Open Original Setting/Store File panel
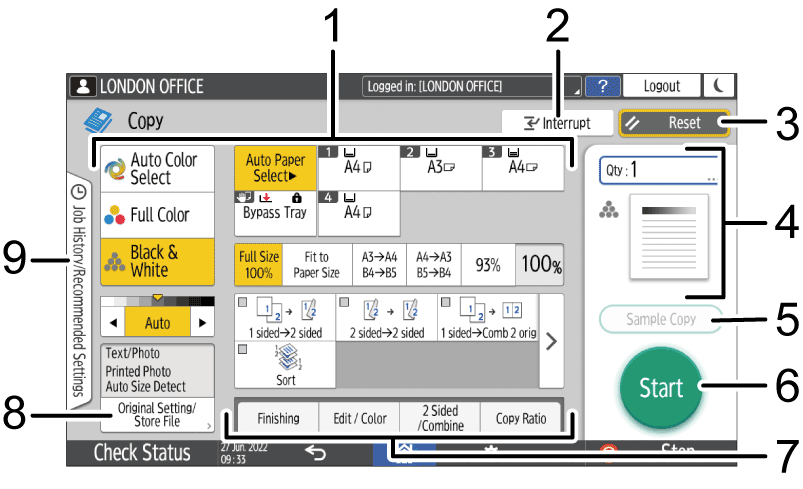This screenshot has height=489, width=803. pos(158,415)
